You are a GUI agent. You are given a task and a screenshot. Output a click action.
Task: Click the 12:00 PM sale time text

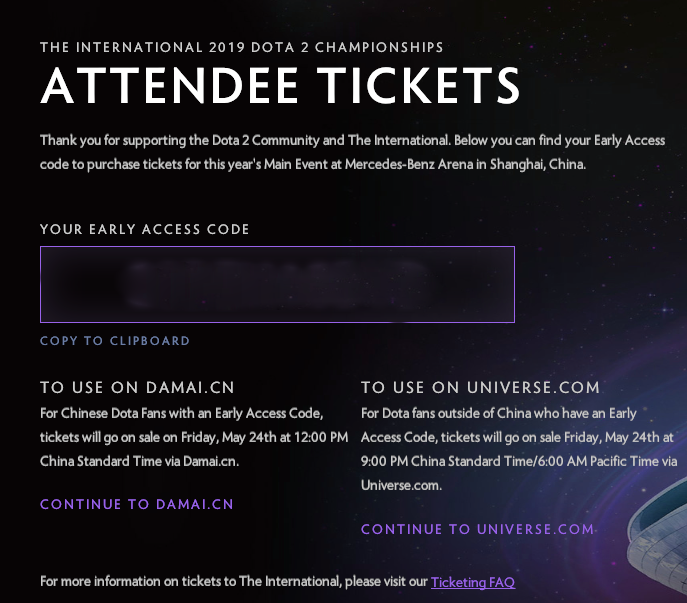tap(321, 437)
